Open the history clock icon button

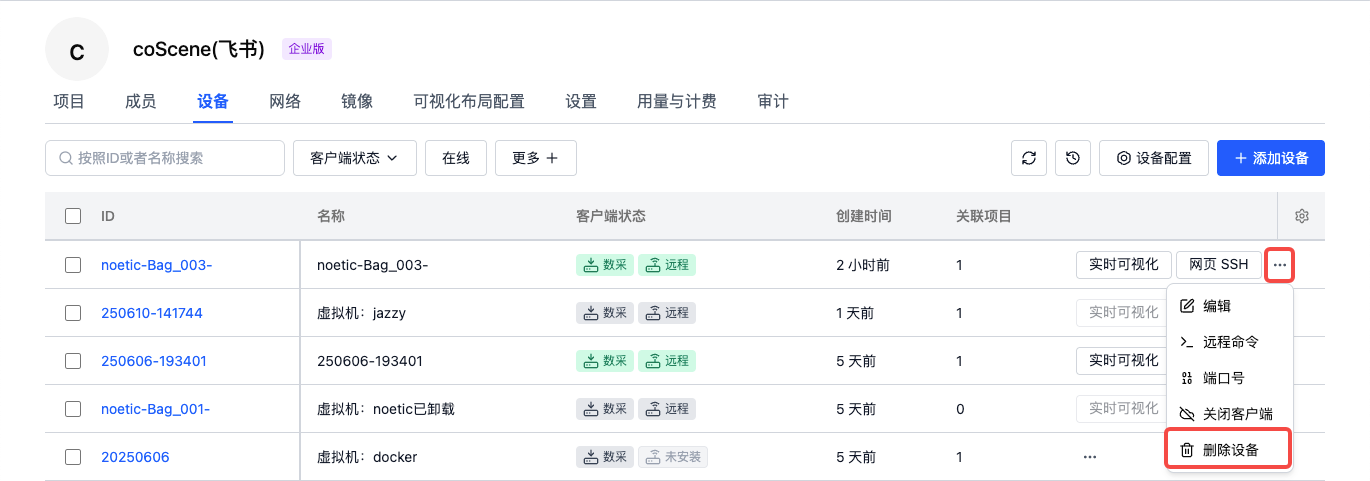point(1073,158)
